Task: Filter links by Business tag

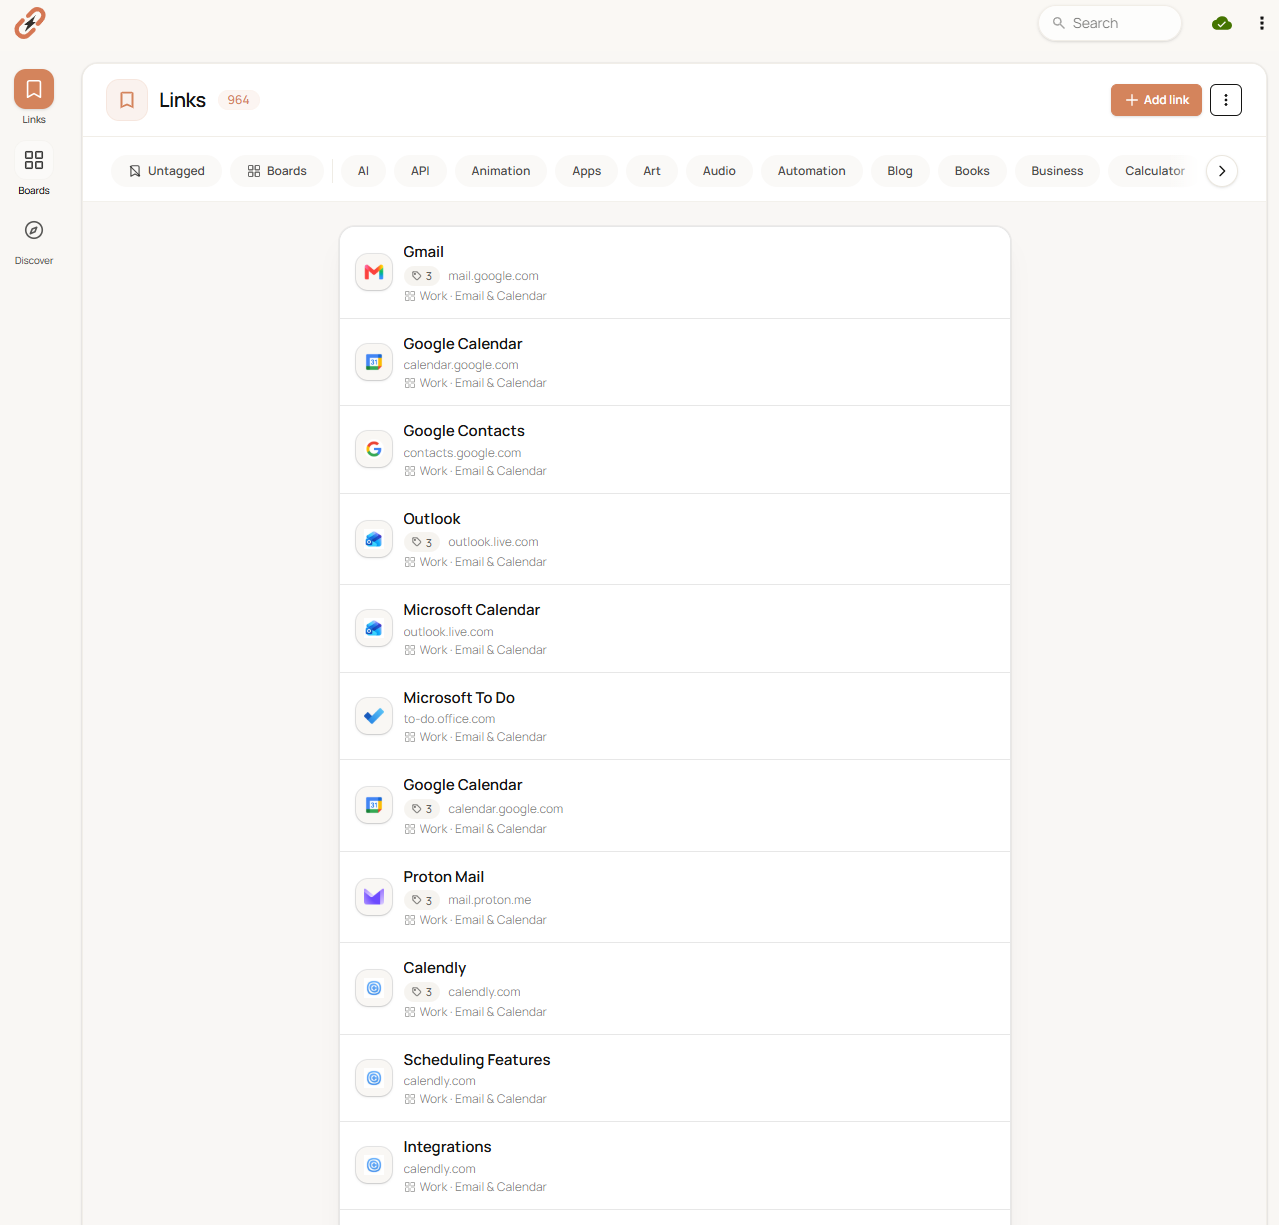Action: click(1057, 171)
